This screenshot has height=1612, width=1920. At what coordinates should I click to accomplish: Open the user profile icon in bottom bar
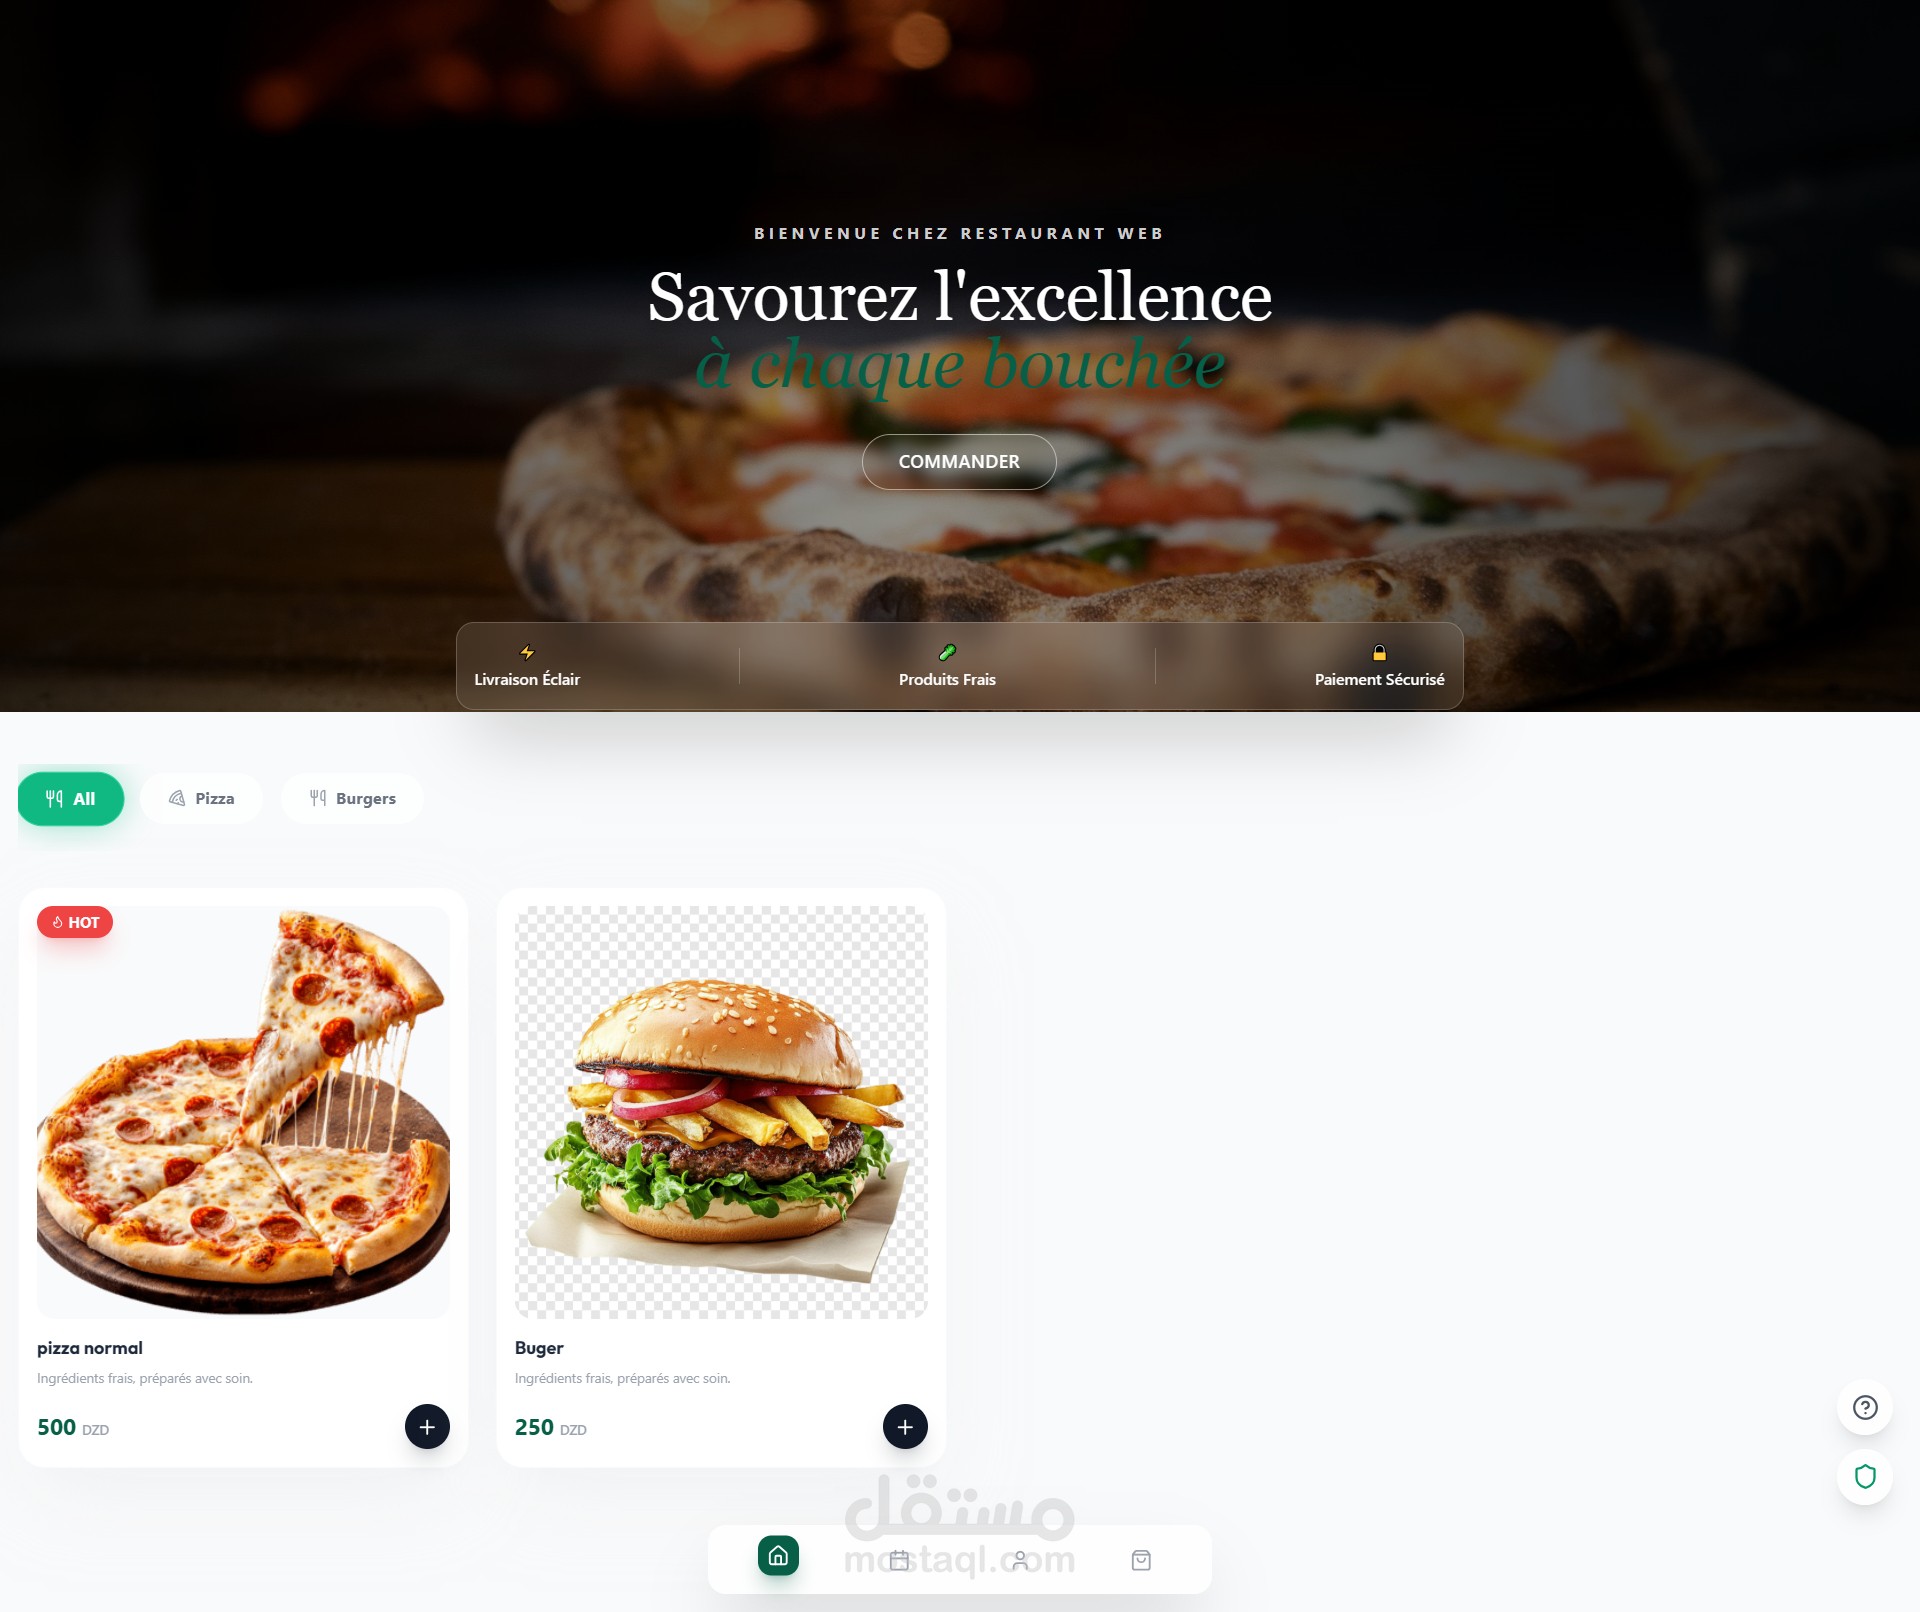coord(1020,1560)
